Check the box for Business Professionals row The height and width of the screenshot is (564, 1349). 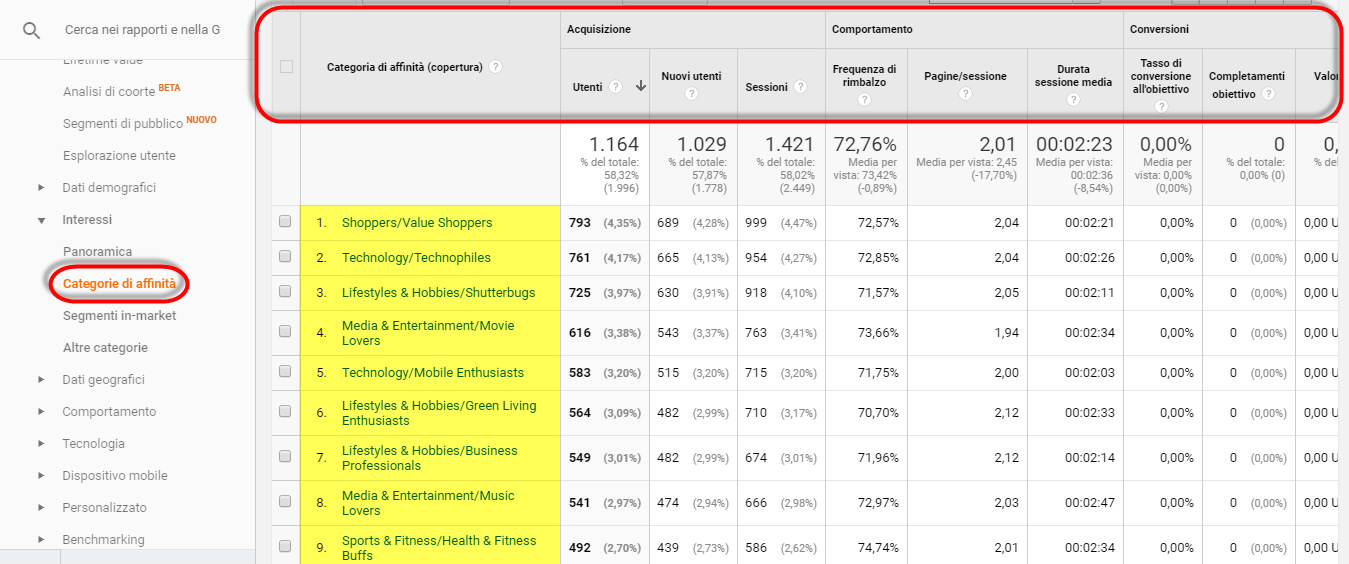point(285,457)
